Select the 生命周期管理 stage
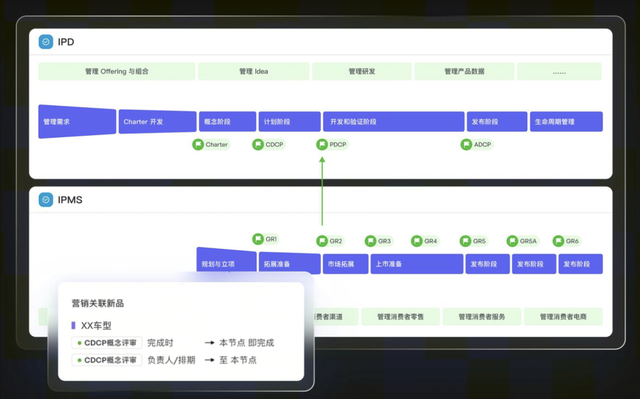Screen dimensions: 640x399 (566, 122)
